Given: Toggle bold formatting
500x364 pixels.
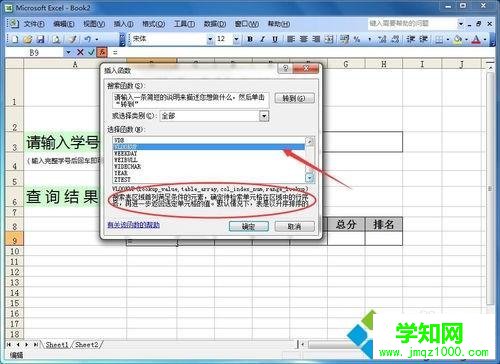Looking at the screenshot, I should pyautogui.click(x=250, y=39).
